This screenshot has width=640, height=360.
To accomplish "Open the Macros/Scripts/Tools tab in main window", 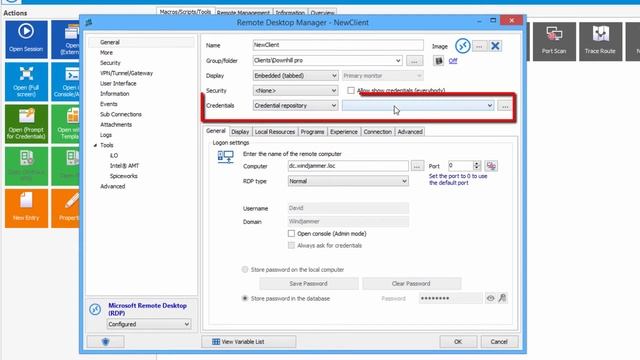I will (185, 12).
